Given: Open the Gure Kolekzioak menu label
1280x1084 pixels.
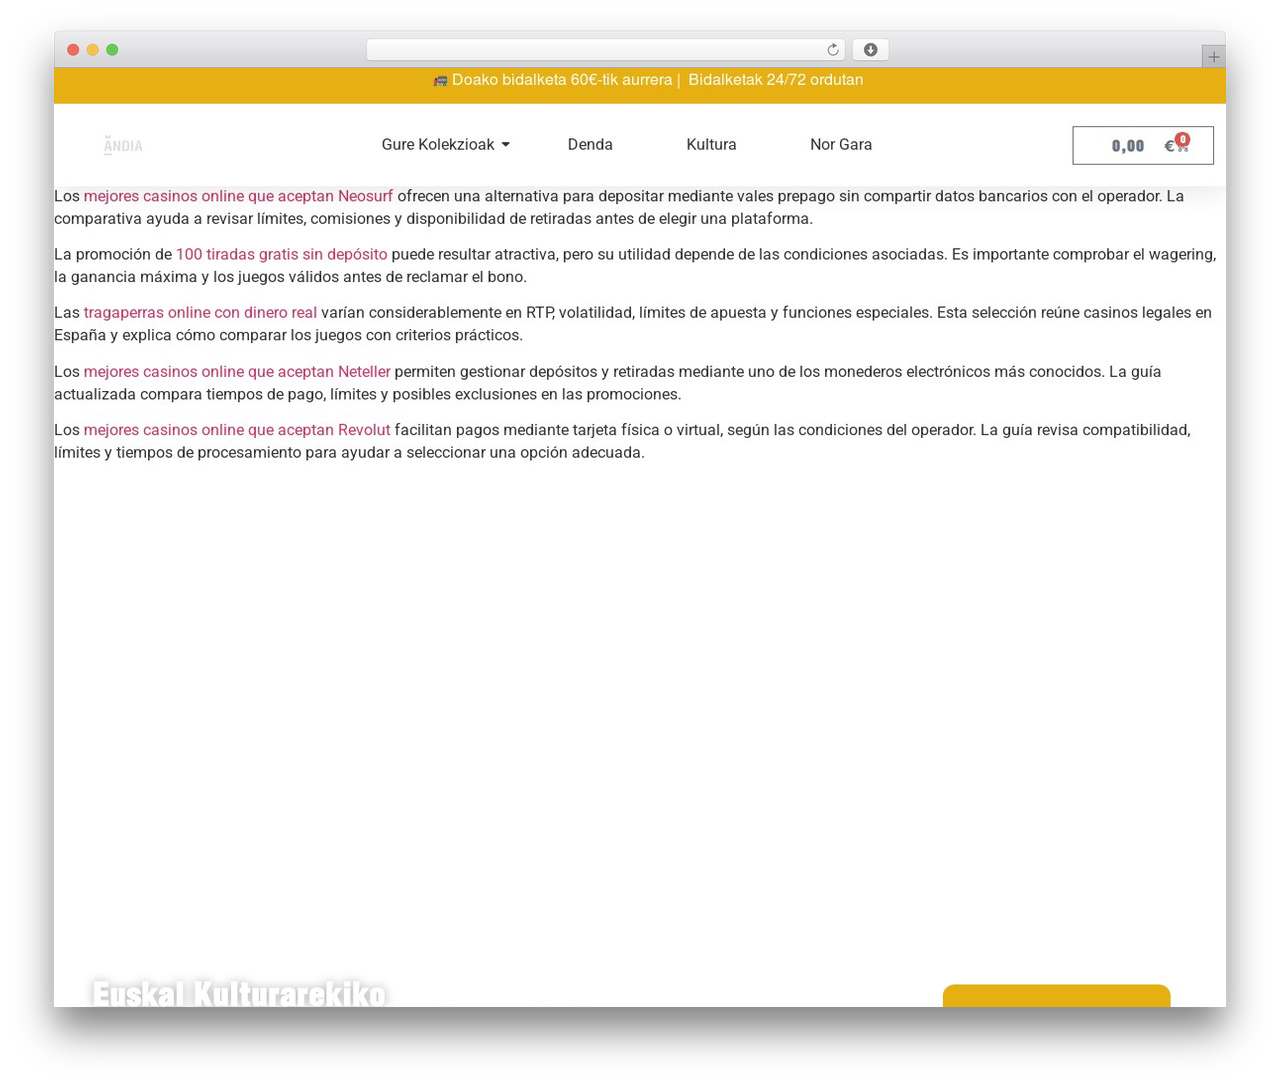Looking at the screenshot, I should (x=438, y=145).
